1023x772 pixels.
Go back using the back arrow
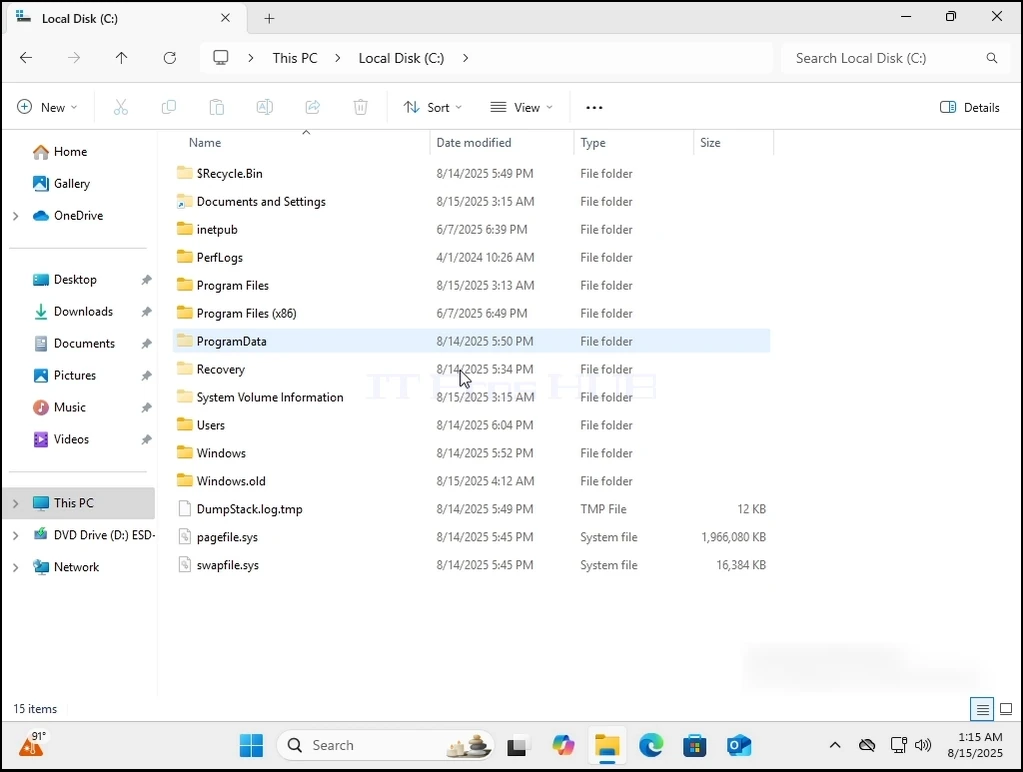point(26,58)
